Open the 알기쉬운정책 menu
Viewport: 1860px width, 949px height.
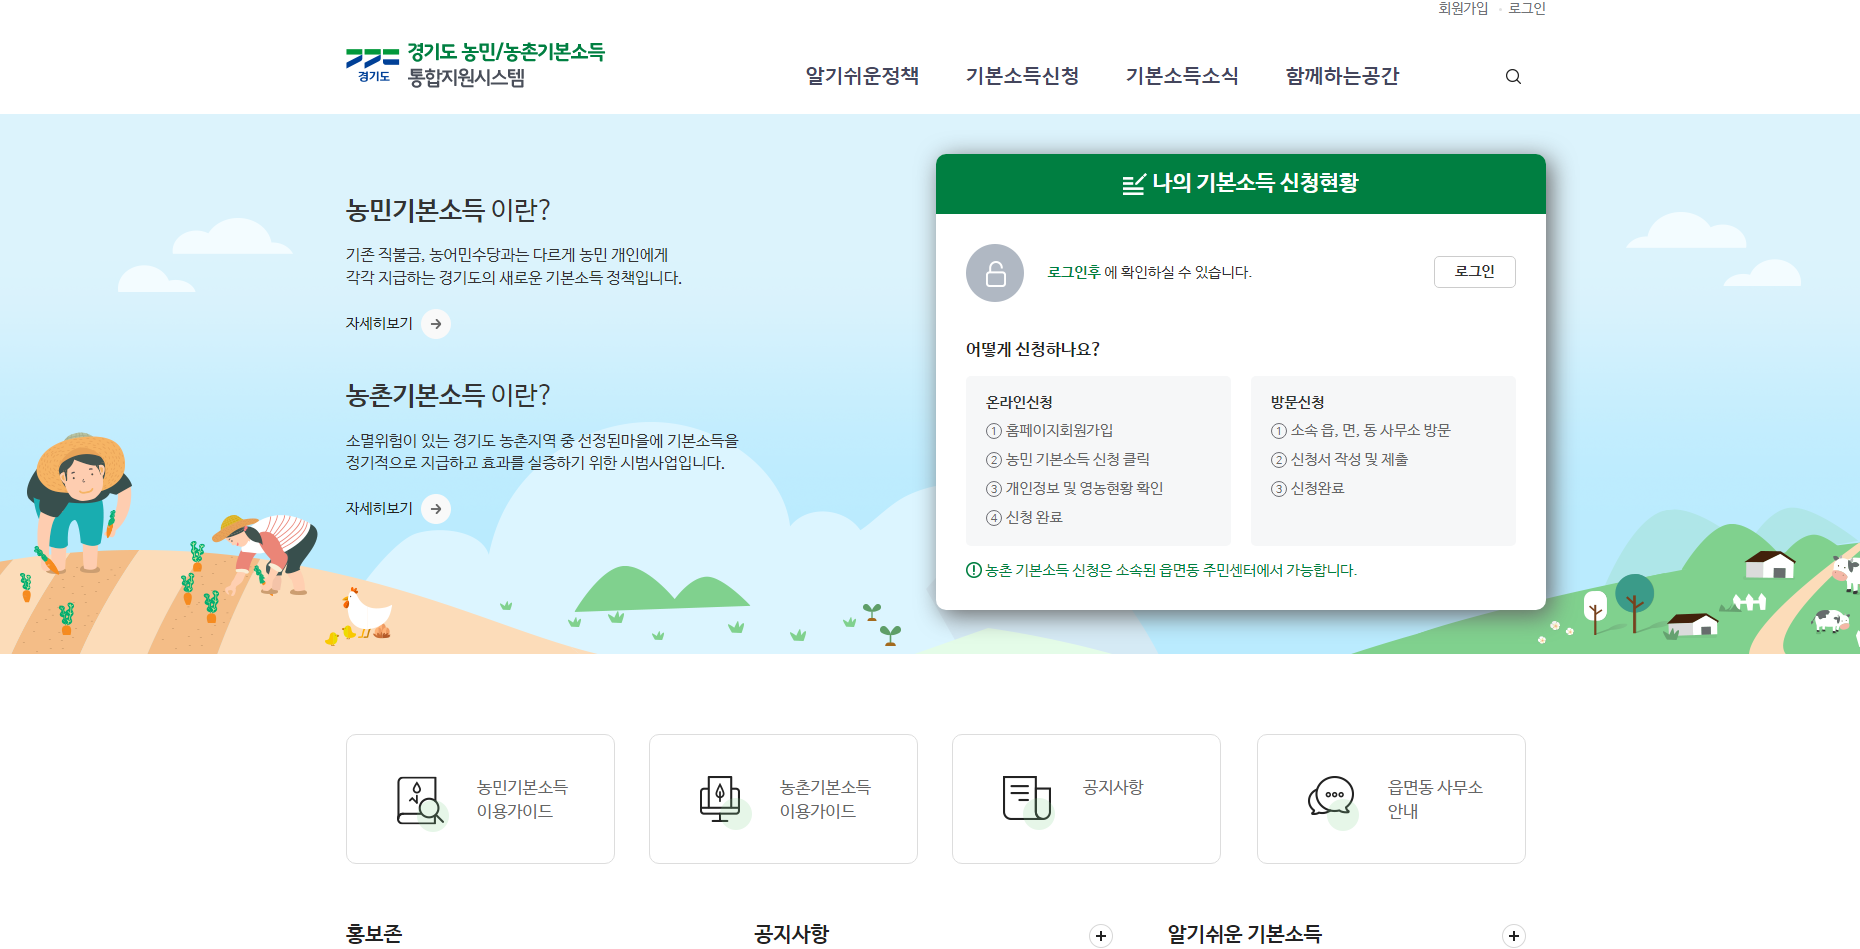[x=862, y=76]
